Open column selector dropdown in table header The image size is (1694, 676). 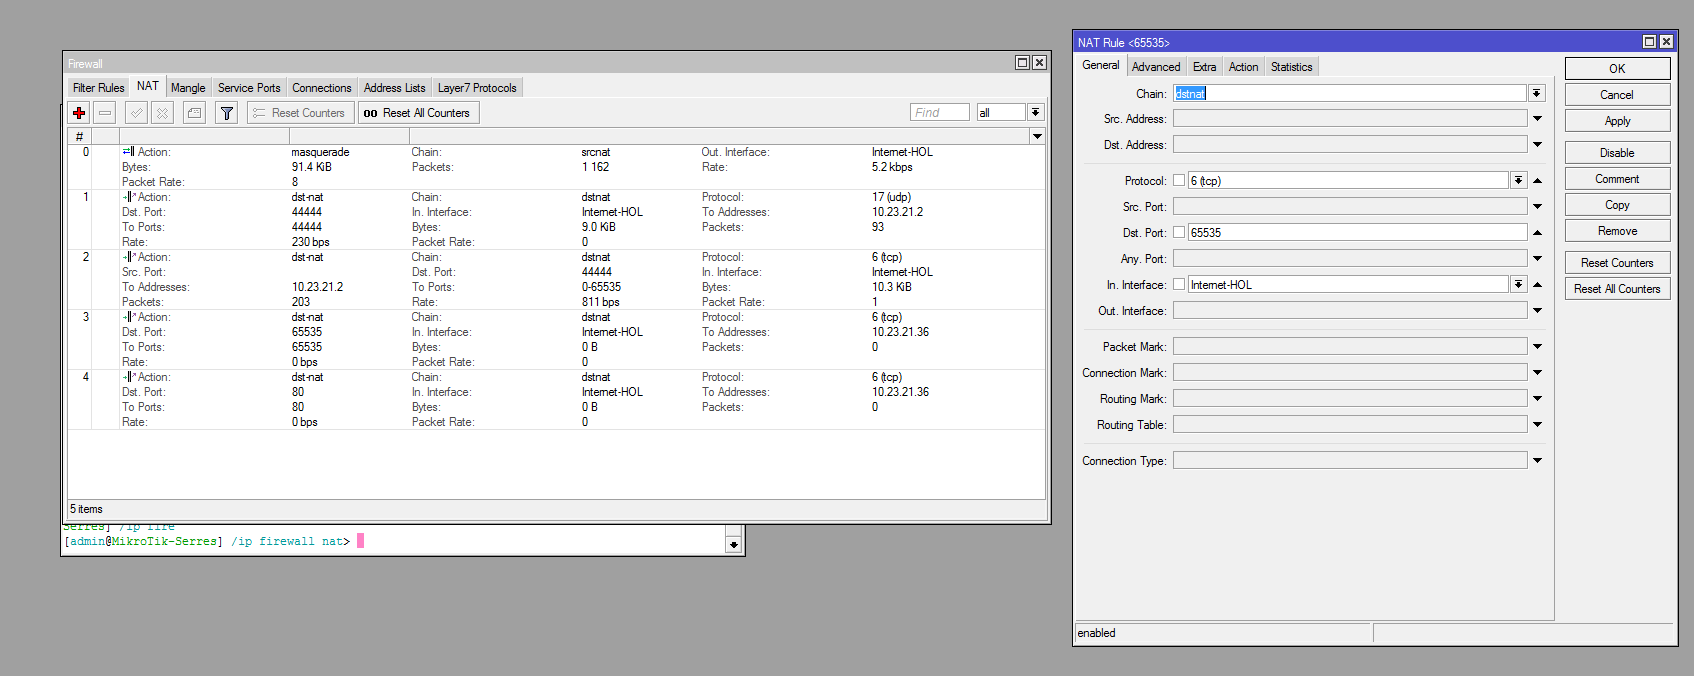click(1037, 136)
